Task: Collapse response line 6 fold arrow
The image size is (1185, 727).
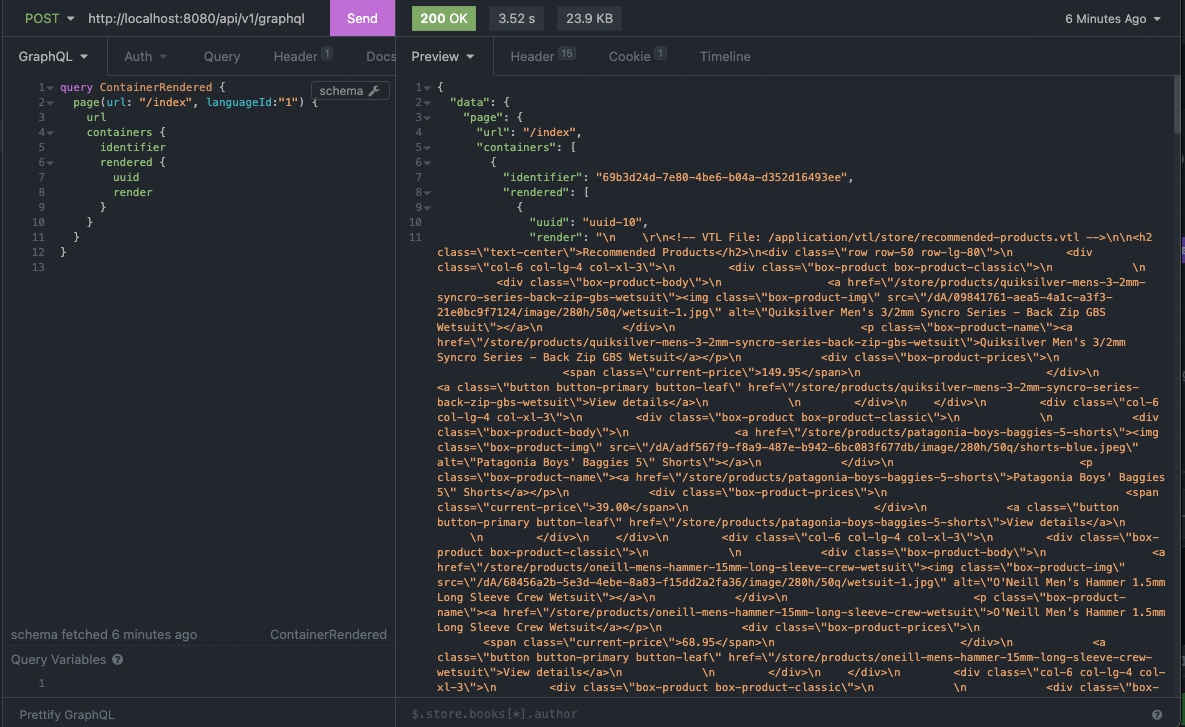Action: (x=427, y=162)
